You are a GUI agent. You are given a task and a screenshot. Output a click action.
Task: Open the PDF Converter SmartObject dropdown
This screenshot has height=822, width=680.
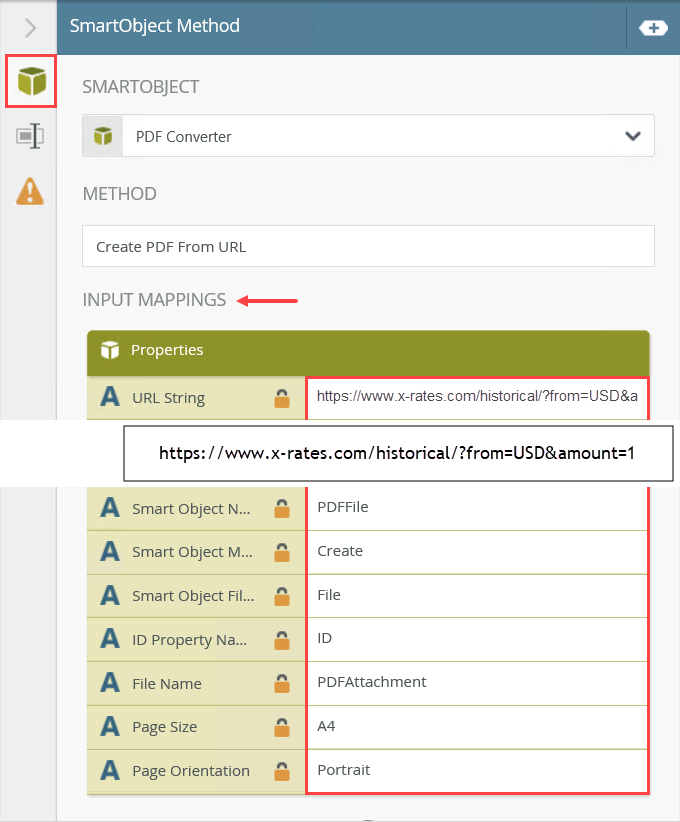(x=368, y=136)
